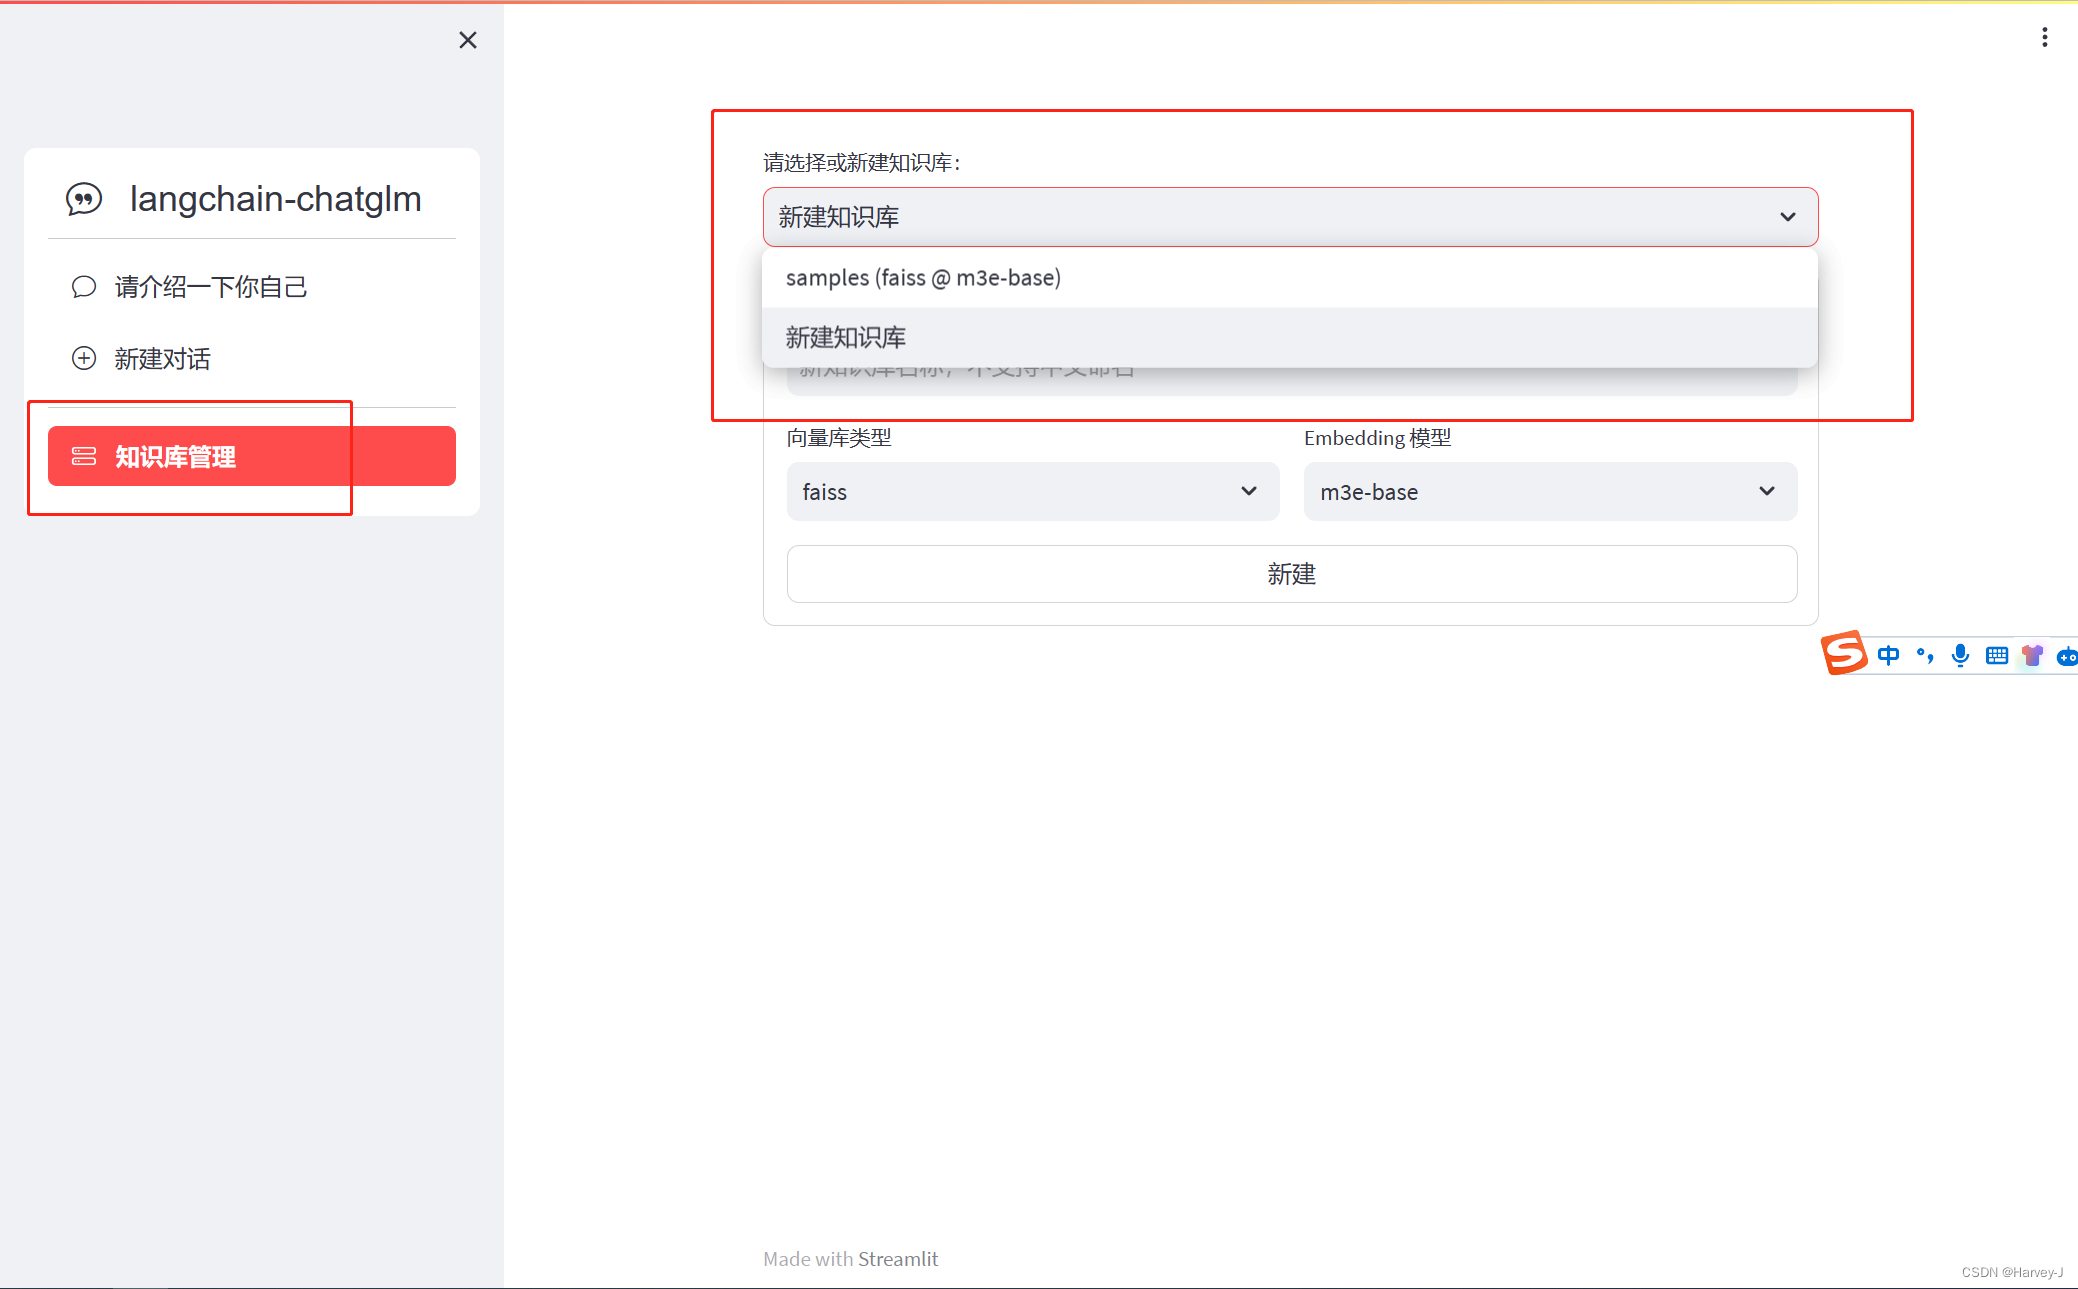Open the 知识库管理 page
This screenshot has width=2078, height=1289.
pos(251,456)
